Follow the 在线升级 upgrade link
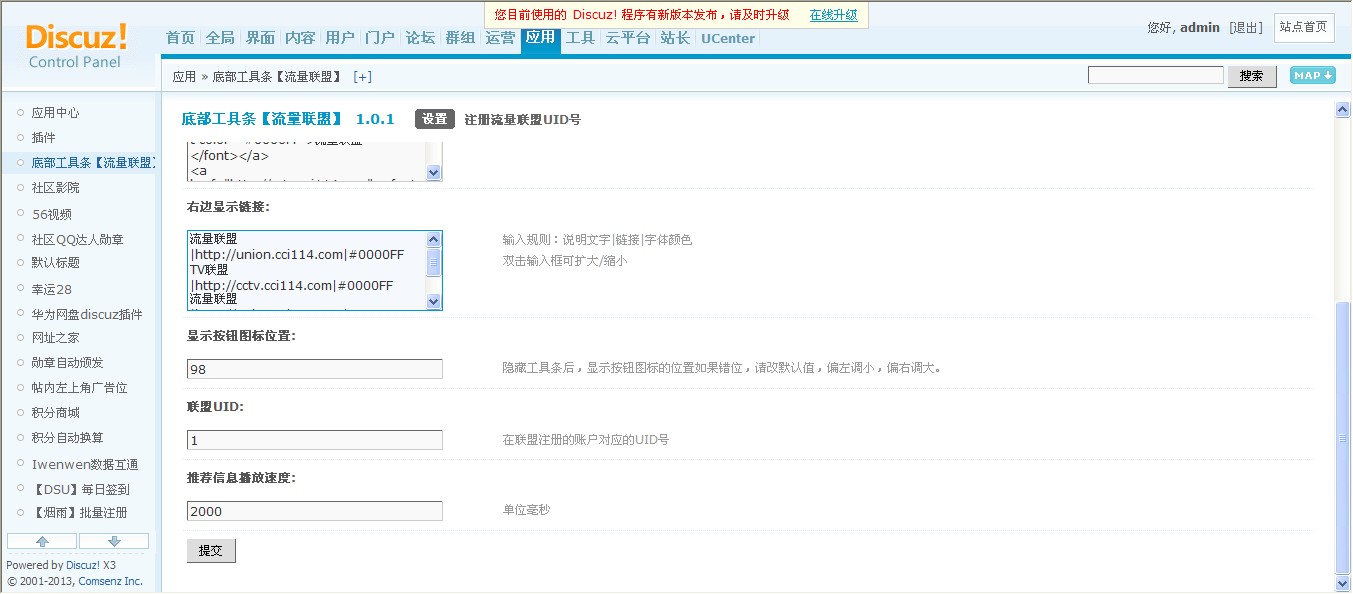 point(833,15)
